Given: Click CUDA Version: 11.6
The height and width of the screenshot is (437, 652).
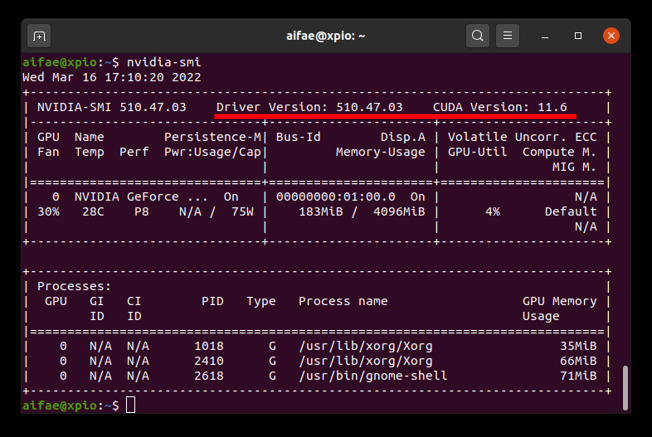Looking at the screenshot, I should coord(500,107).
